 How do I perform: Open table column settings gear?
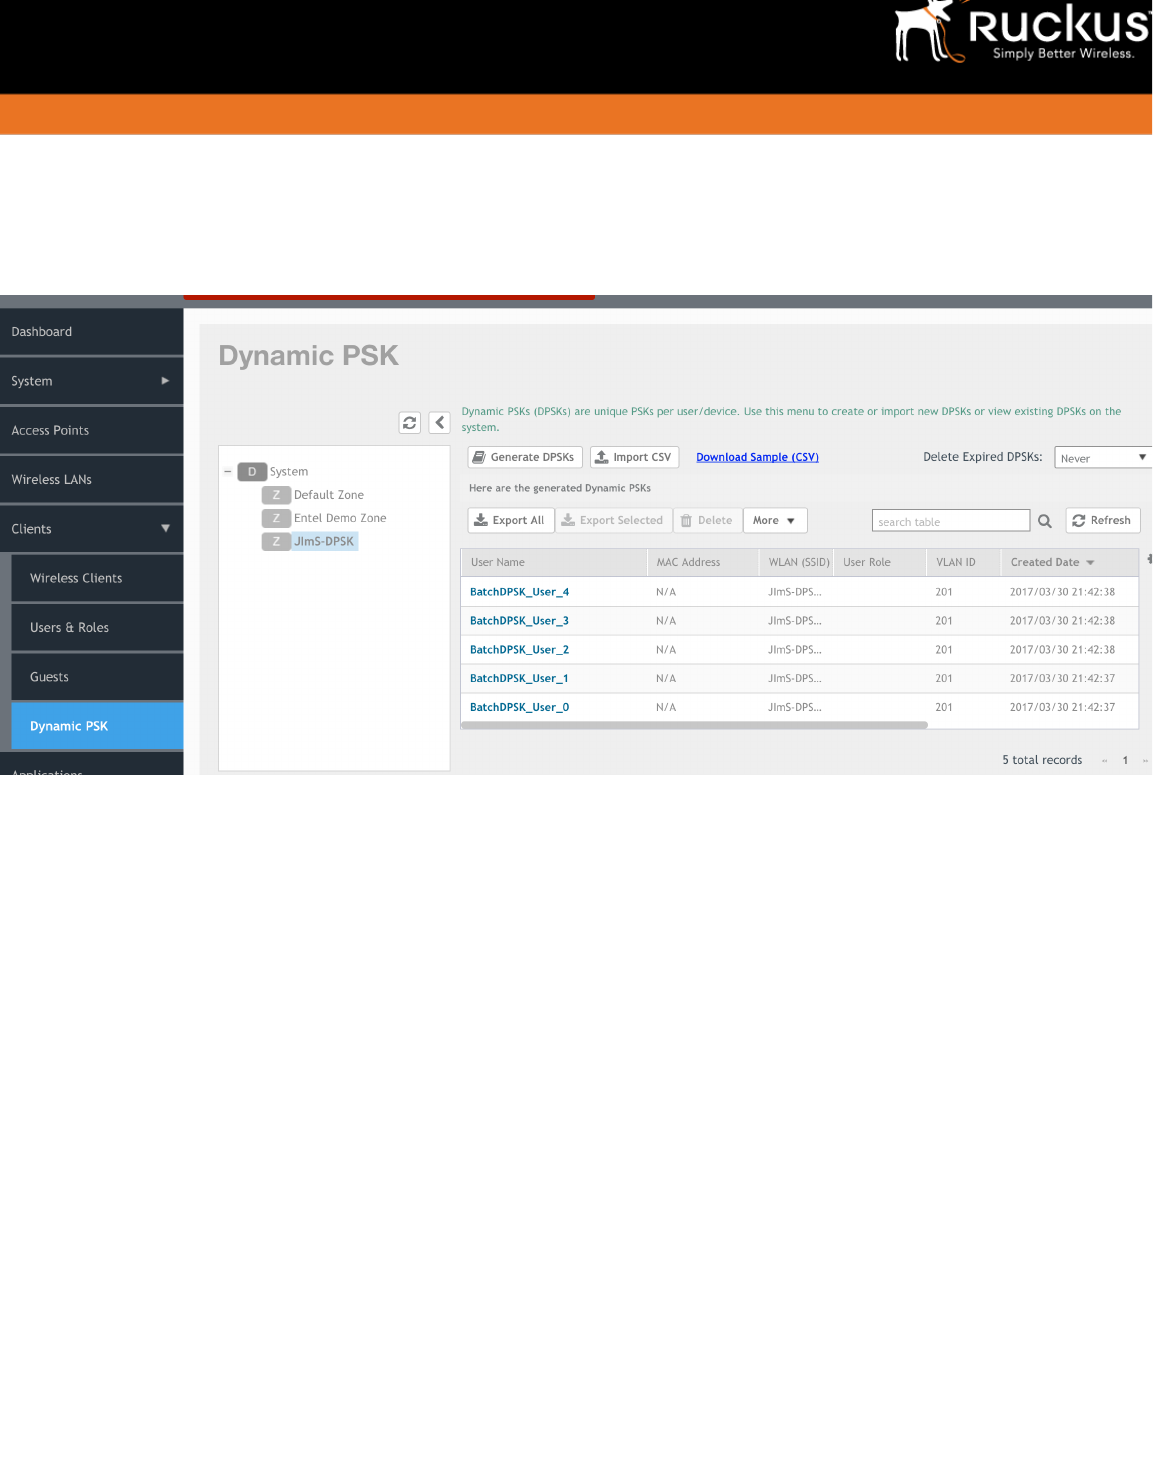(1149, 559)
